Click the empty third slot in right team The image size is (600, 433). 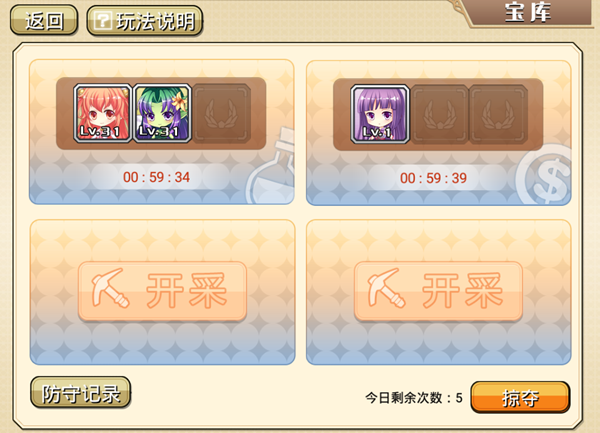click(498, 114)
